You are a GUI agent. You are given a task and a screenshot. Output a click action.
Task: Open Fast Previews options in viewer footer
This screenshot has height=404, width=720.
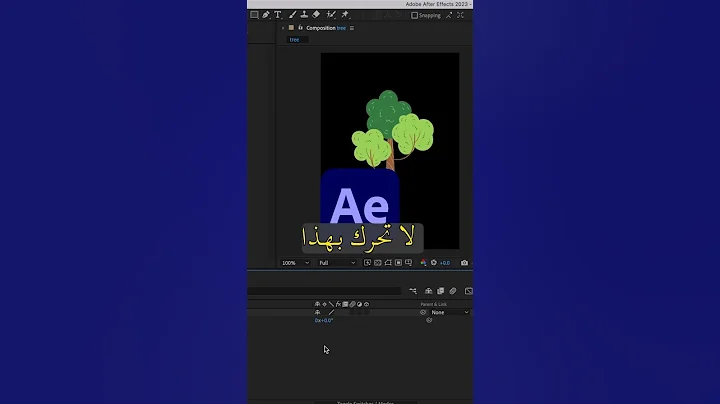pos(367,263)
